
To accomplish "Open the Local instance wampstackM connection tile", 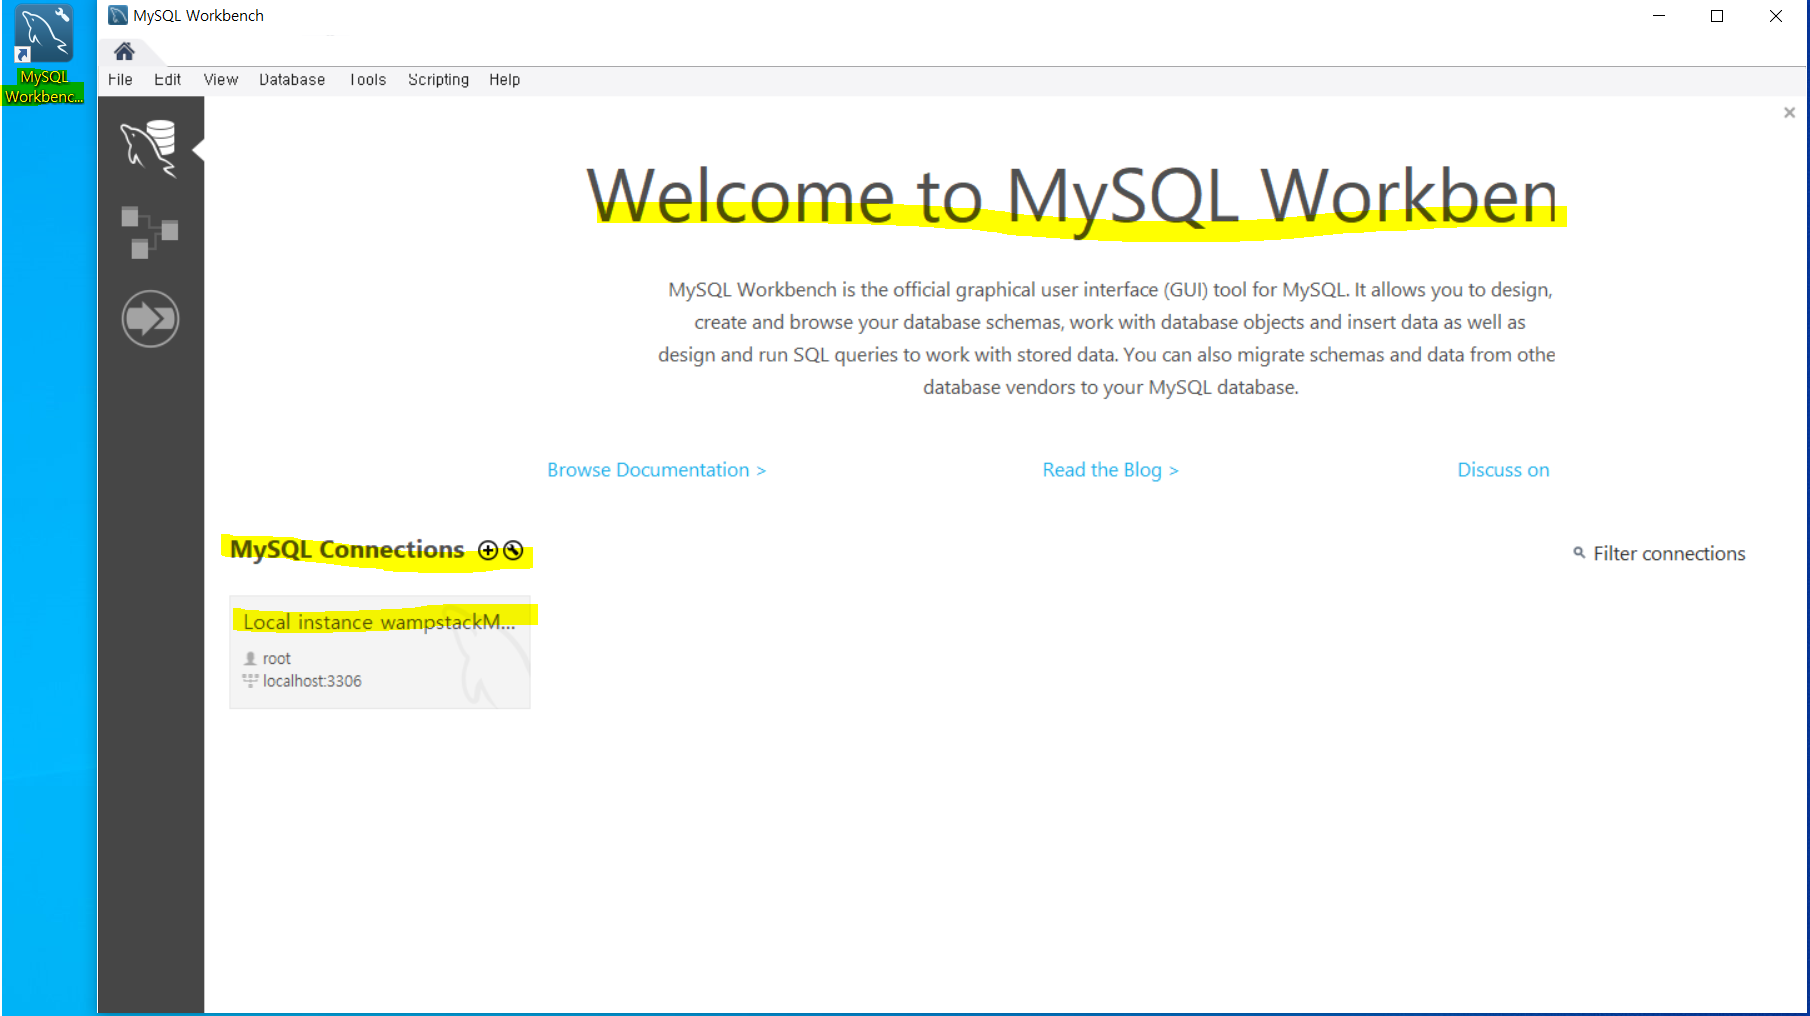I will coord(380,653).
